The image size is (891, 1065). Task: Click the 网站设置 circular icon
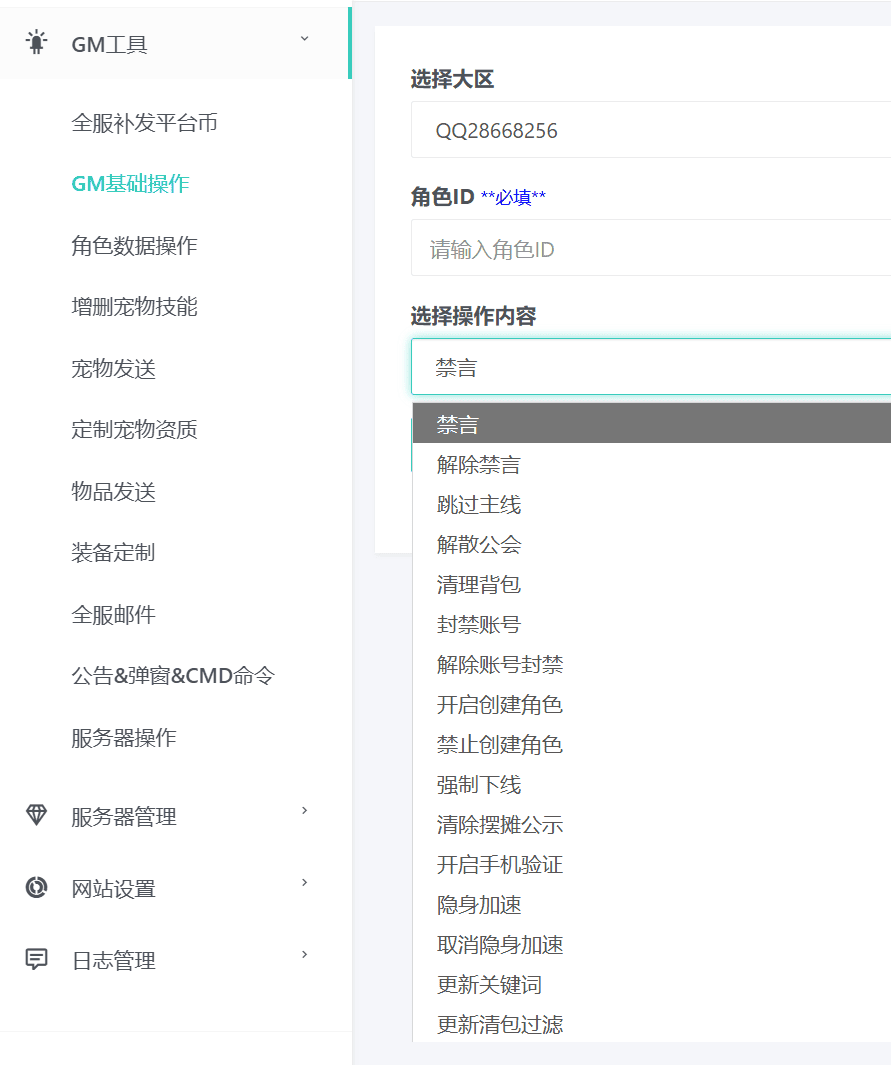pyautogui.click(x=37, y=887)
